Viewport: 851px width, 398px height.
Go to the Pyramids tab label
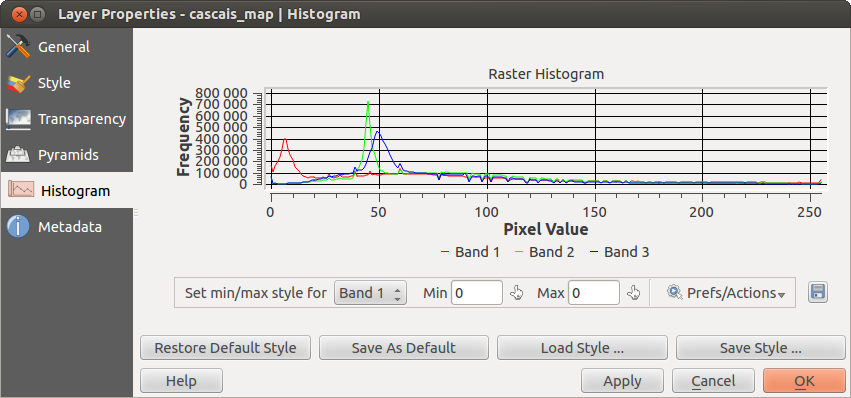click(68, 155)
